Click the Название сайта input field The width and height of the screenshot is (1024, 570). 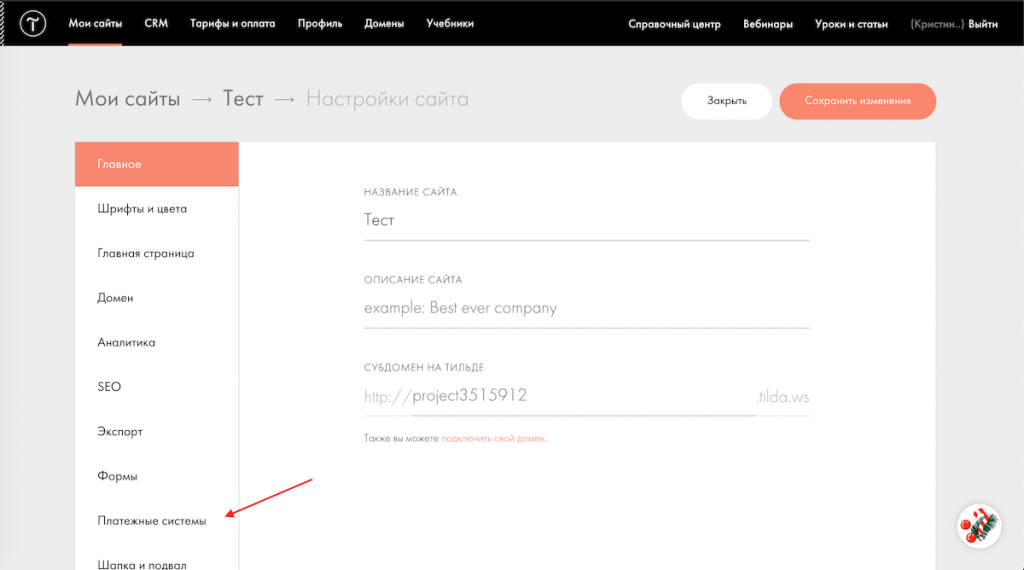pos(586,220)
